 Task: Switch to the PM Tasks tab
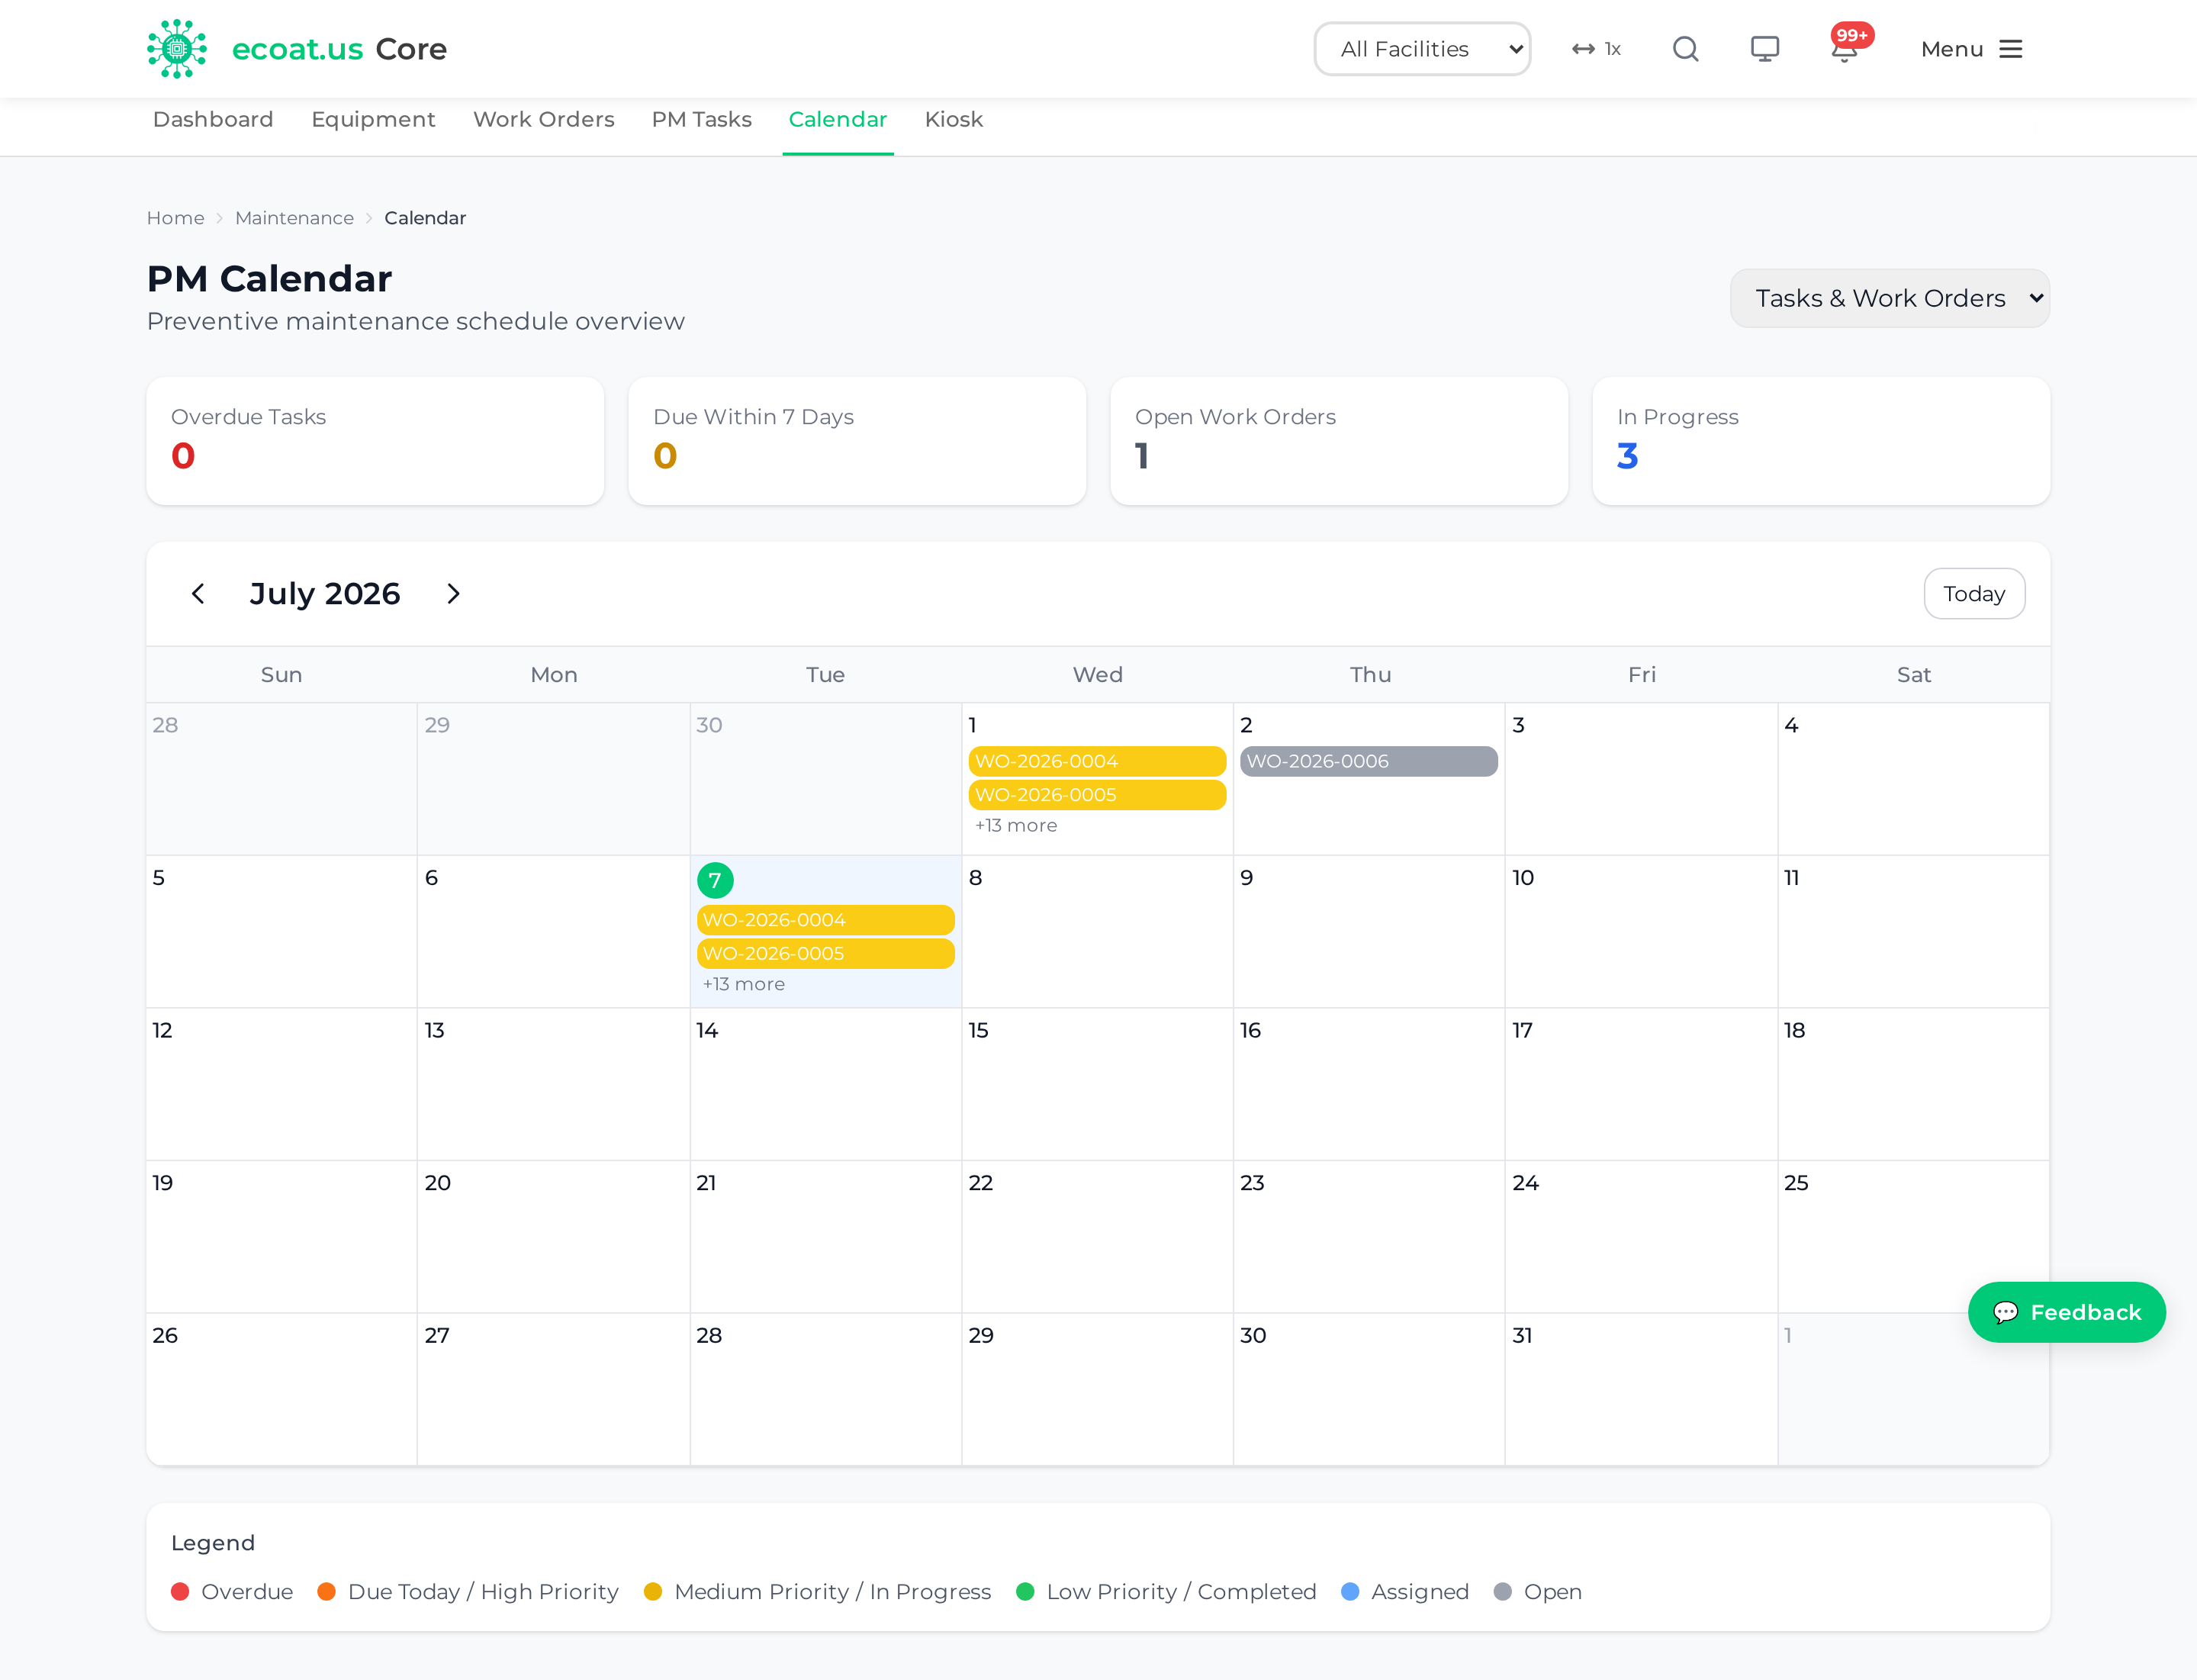point(701,119)
